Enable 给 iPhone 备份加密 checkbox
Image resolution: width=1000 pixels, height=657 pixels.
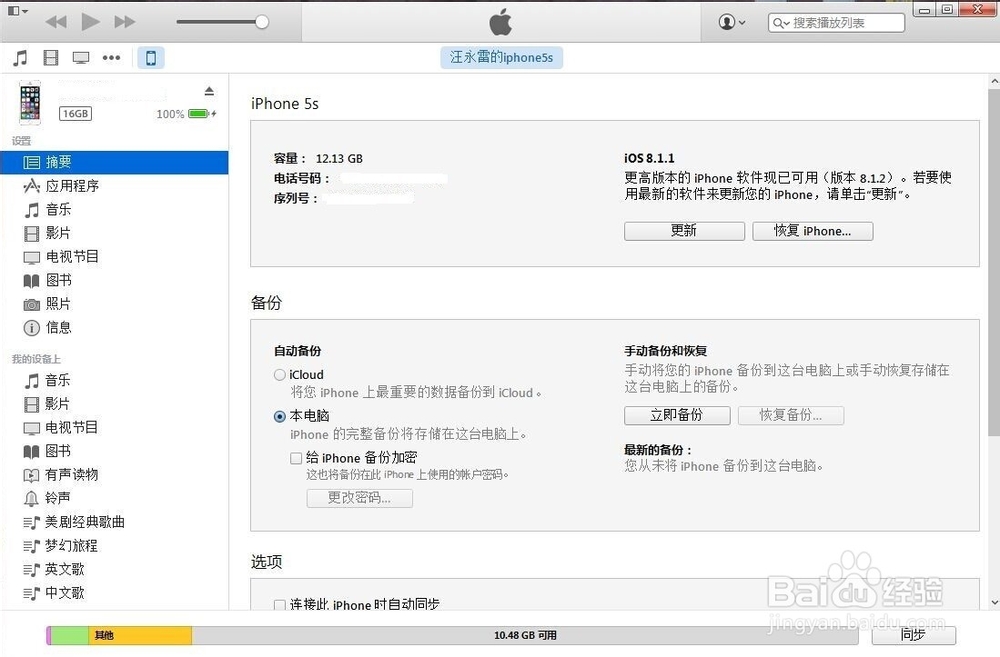point(296,458)
